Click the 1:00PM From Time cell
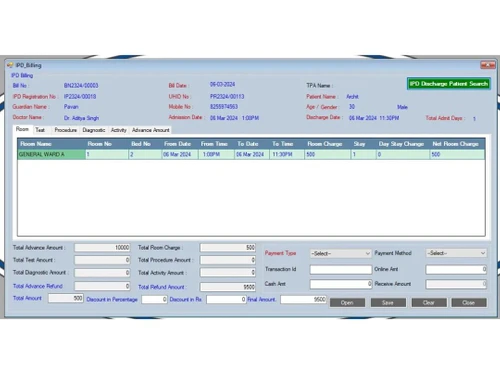The height and width of the screenshot is (375, 500). coord(217,155)
